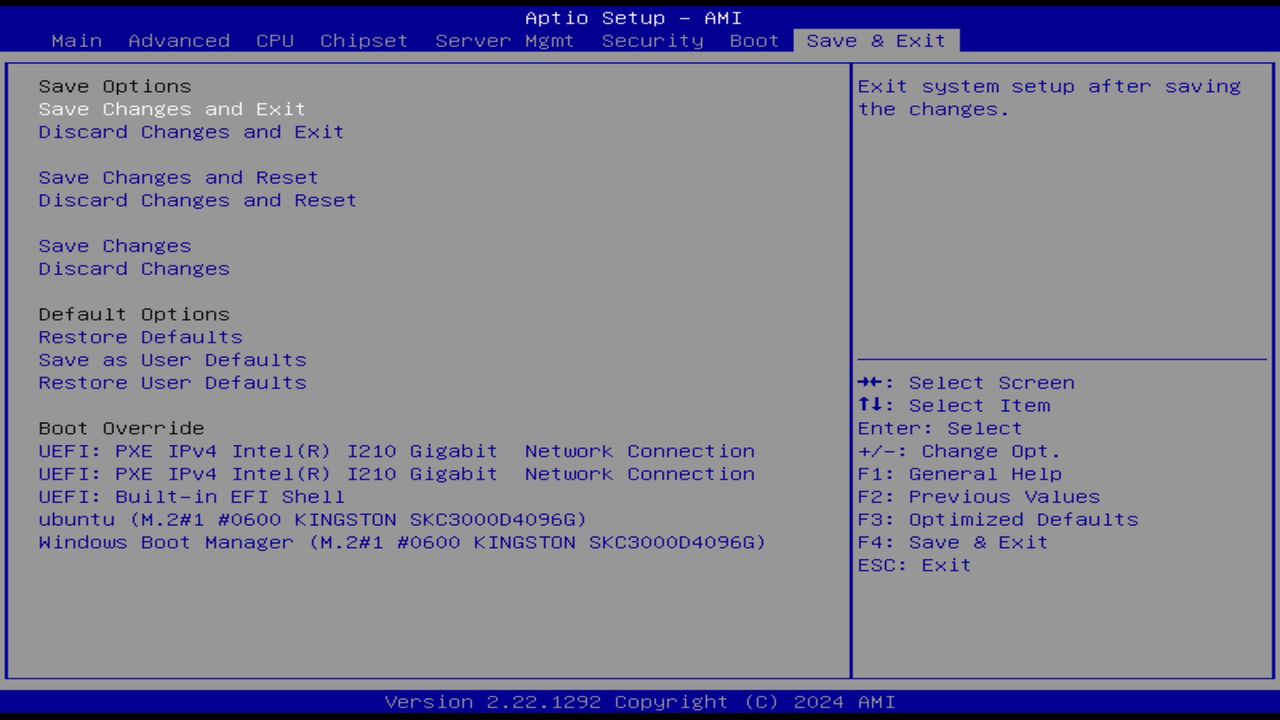Viewport: 1280px width, 720px height.
Task: Click the help text about exiting setup
Action: pos(1049,98)
